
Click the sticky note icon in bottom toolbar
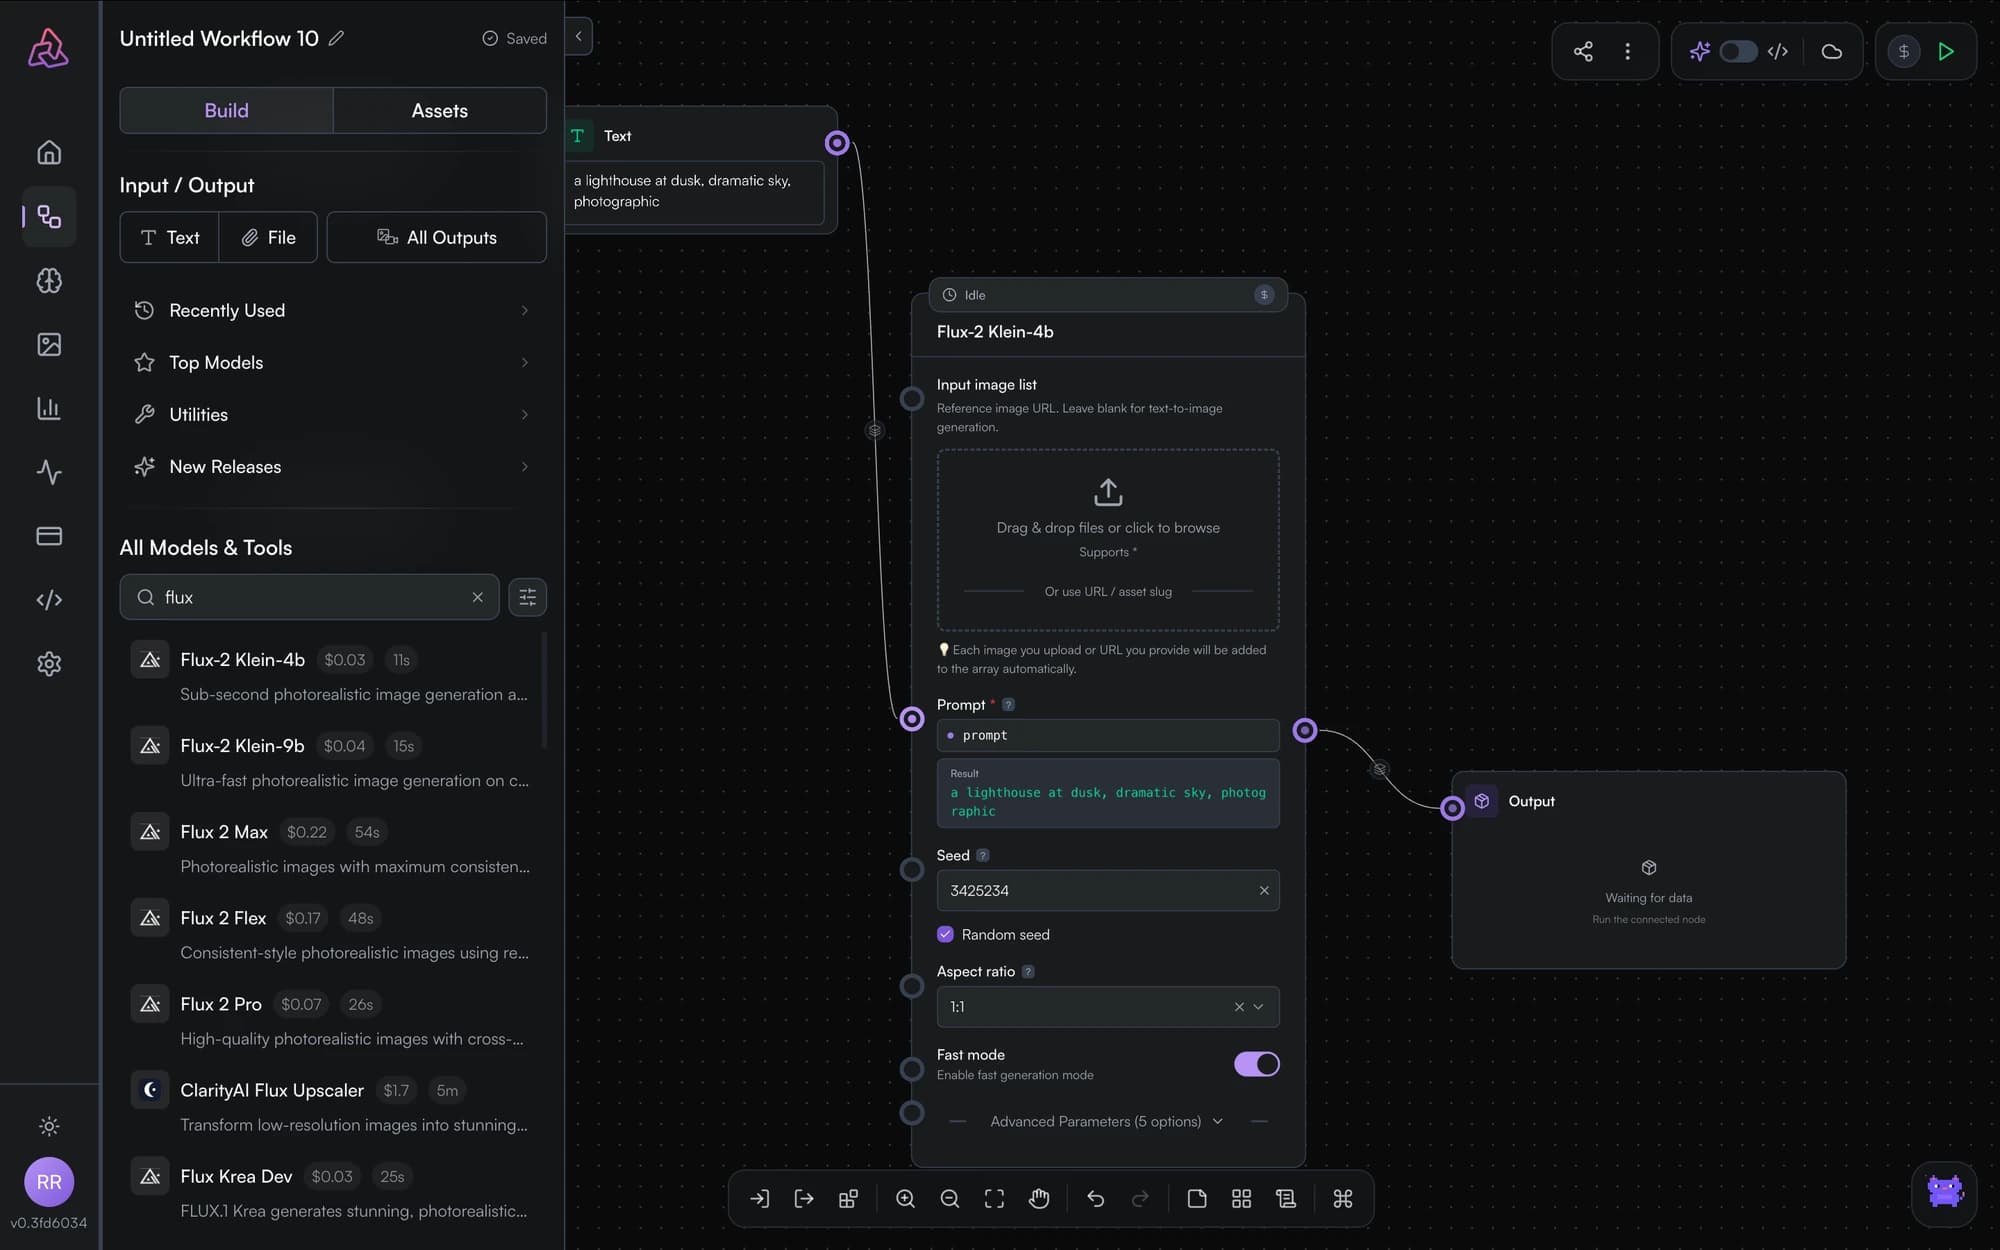[x=1197, y=1198]
